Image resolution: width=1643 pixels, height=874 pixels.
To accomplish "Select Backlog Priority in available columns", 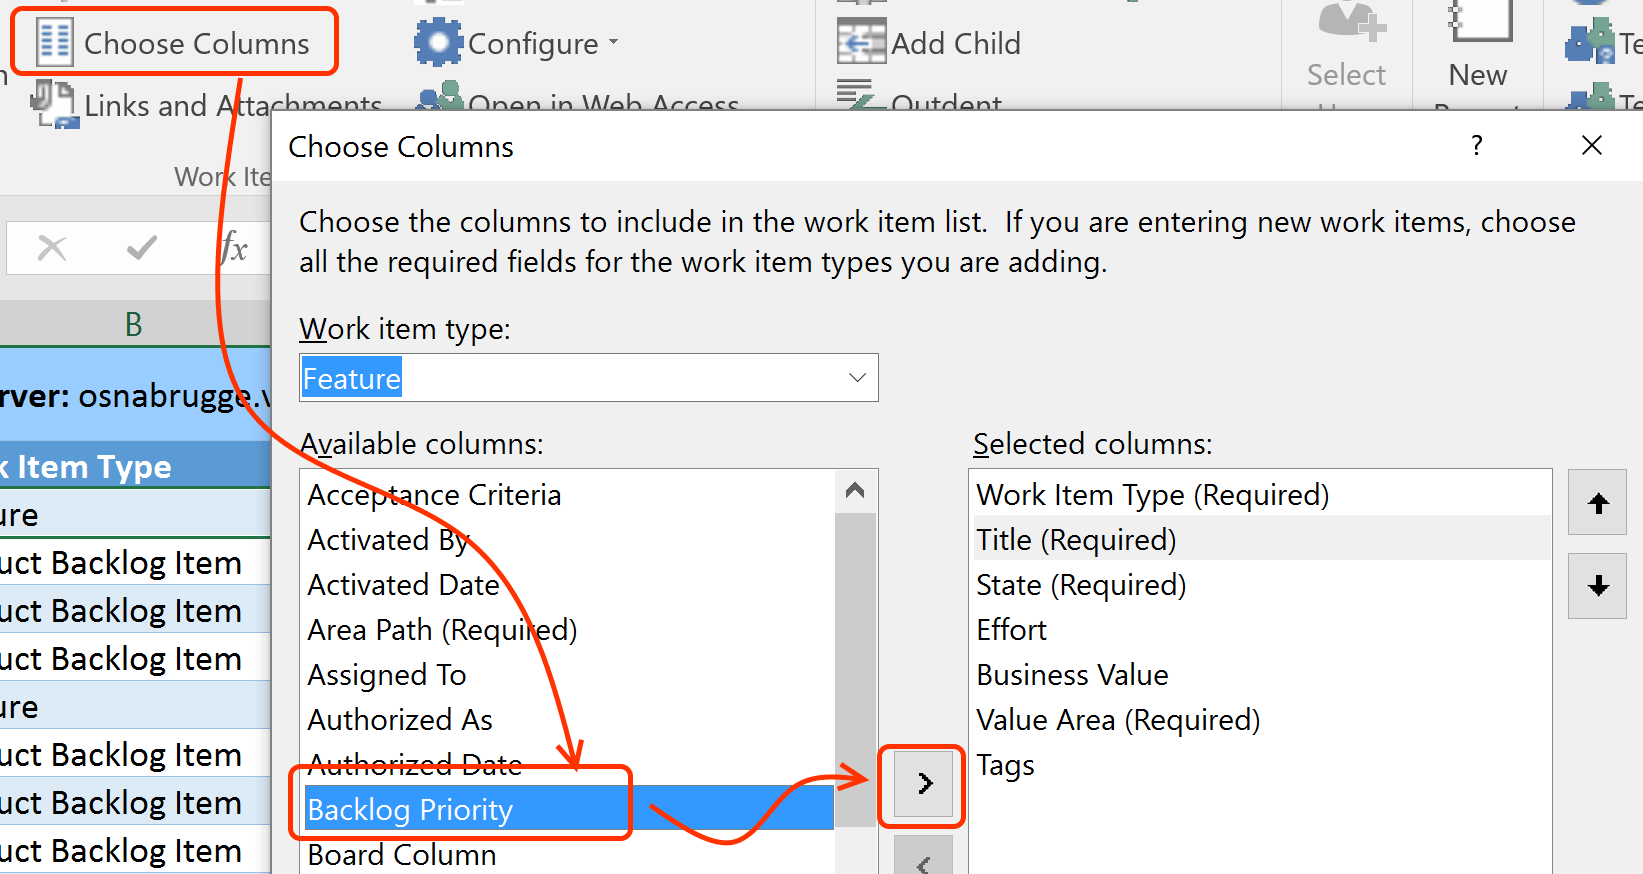I will click(x=410, y=810).
